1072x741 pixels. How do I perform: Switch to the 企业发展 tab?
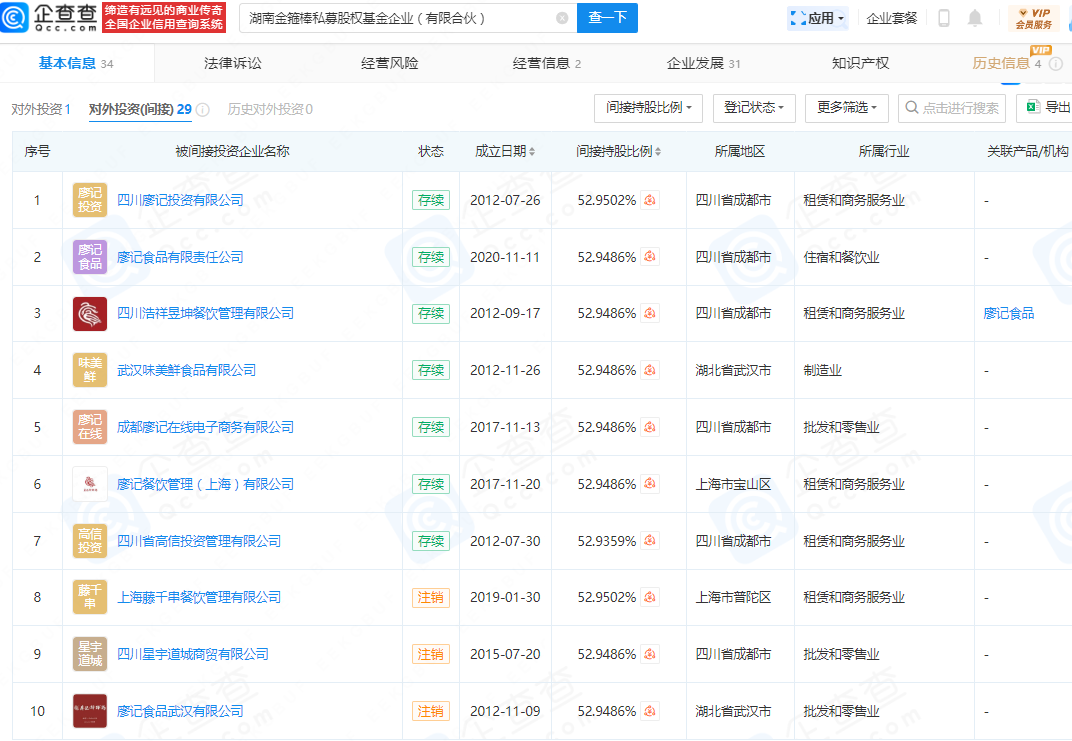click(x=703, y=64)
